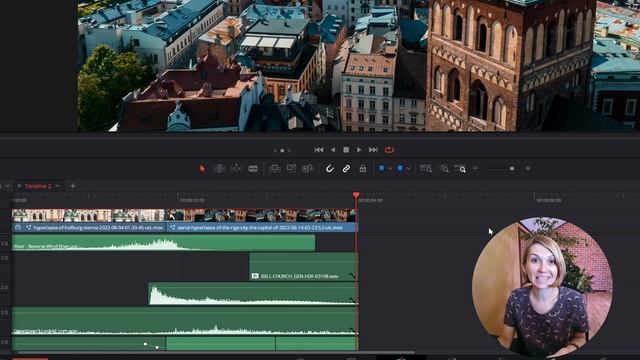Click the red playhead marker on the ruler

tap(356, 195)
